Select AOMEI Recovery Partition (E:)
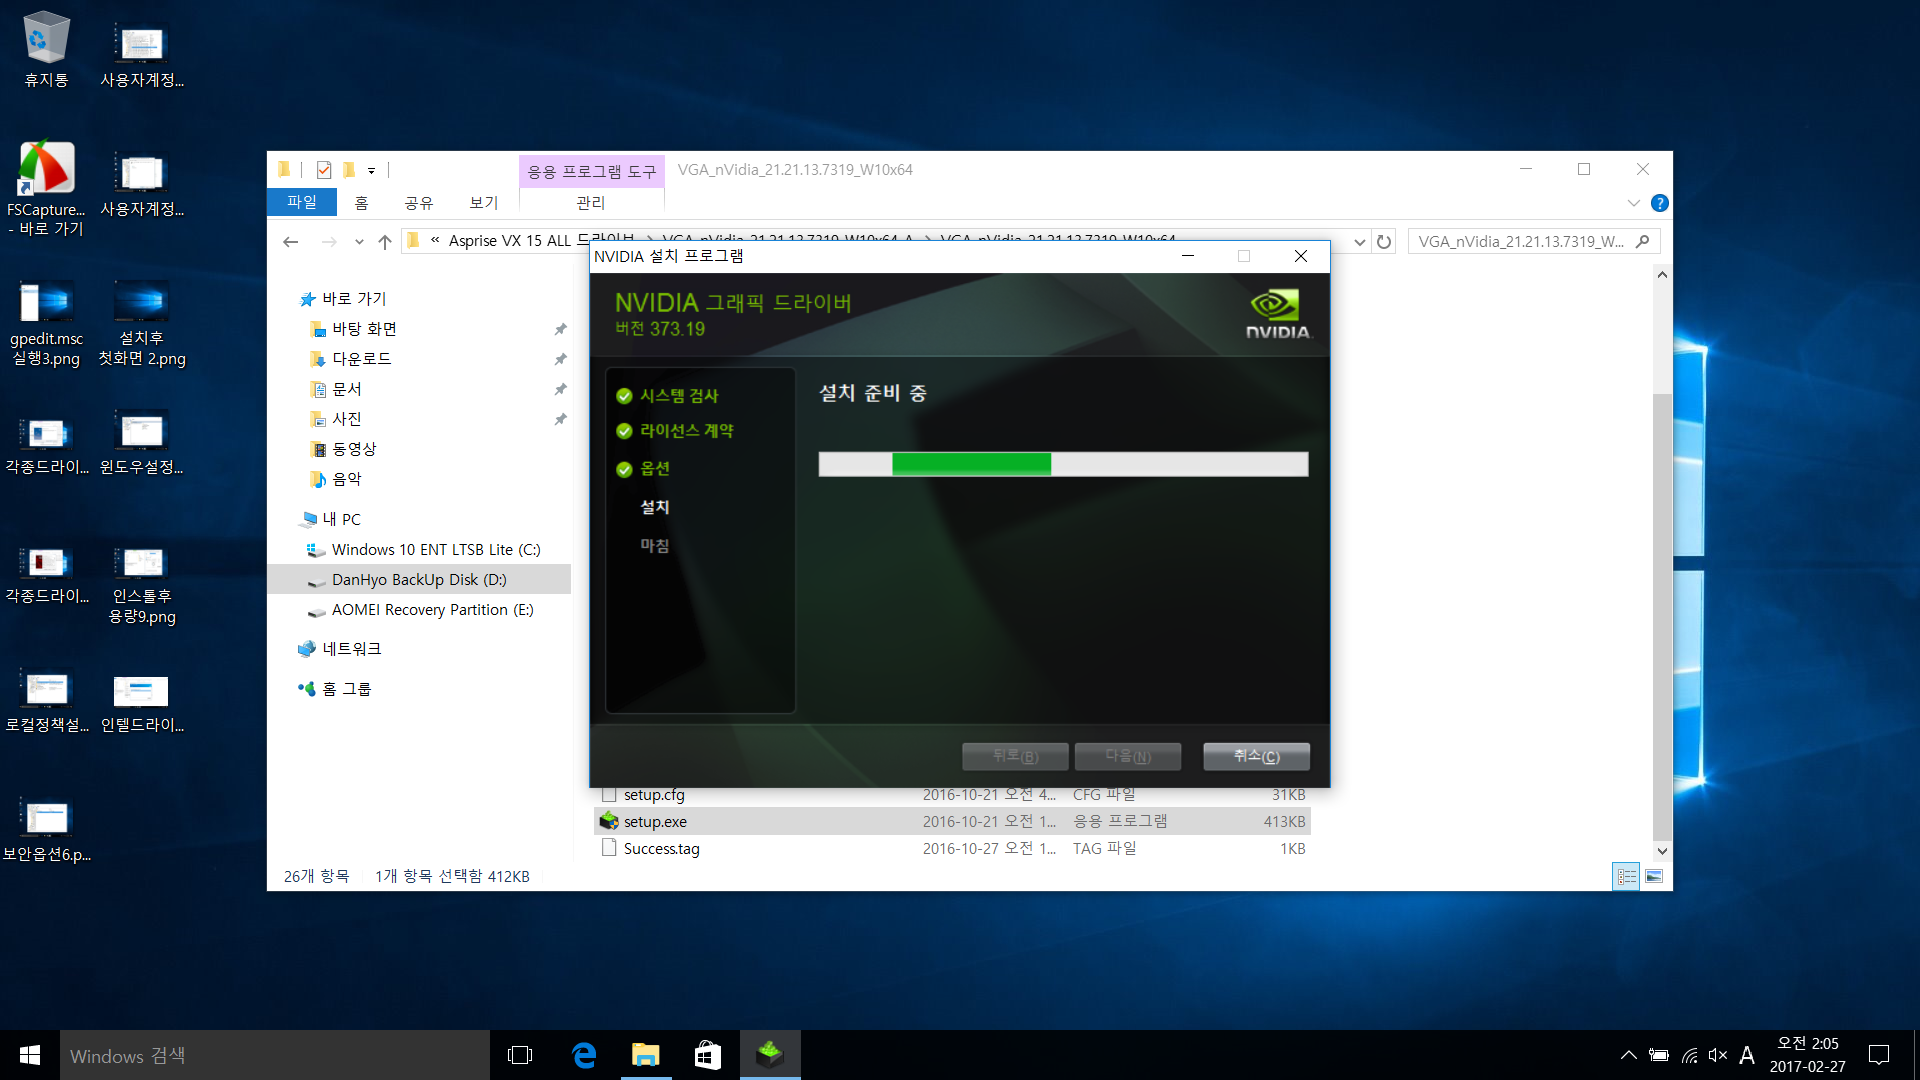Screen dimensions: 1920x1080 coord(432,610)
